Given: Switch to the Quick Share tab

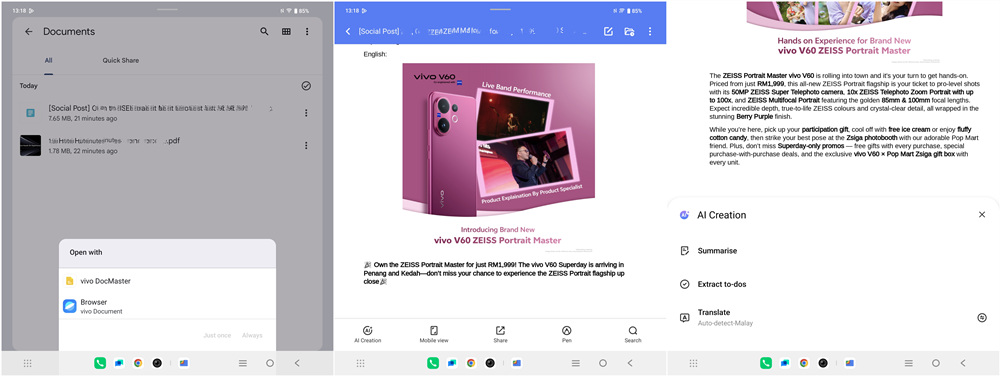Looking at the screenshot, I should [121, 61].
